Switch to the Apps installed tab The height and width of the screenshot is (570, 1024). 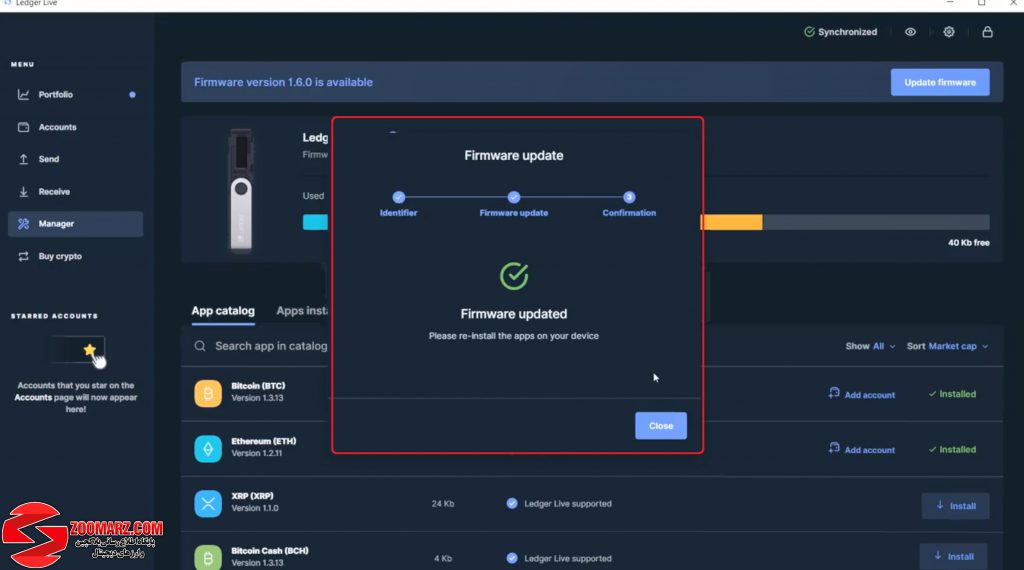[302, 311]
